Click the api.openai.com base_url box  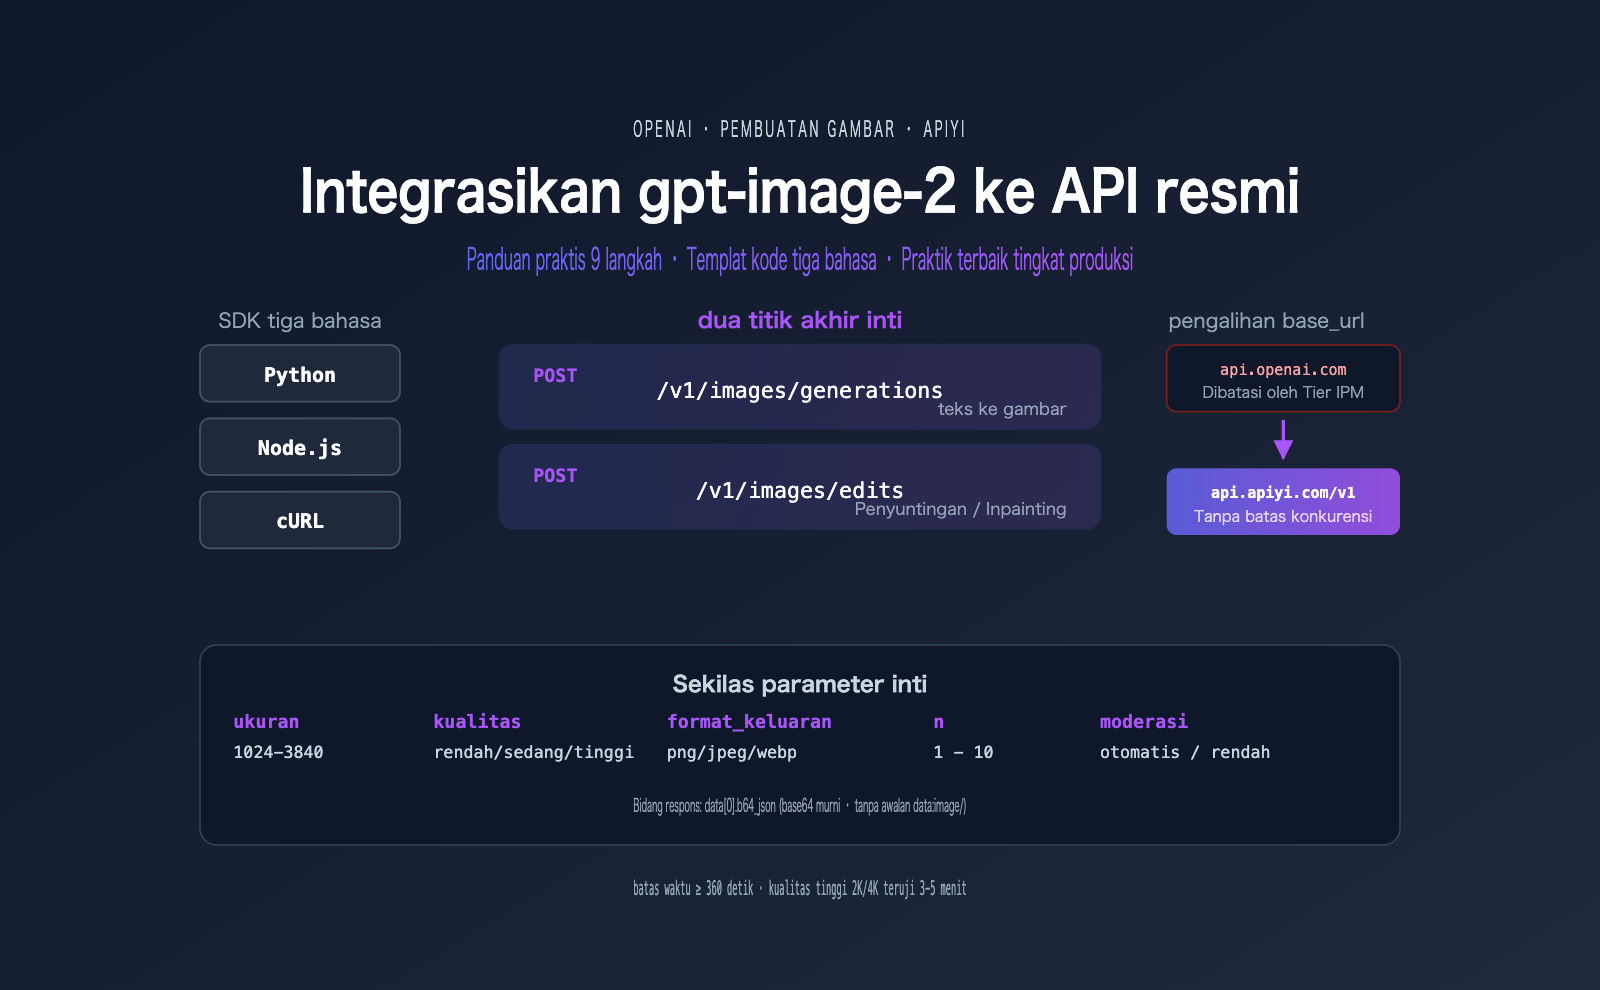[x=1283, y=379]
